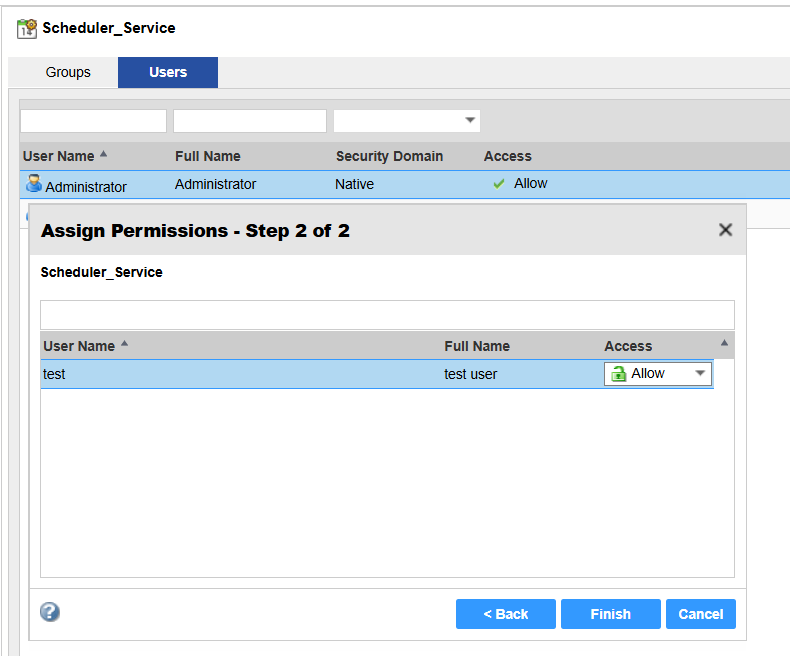790x656 pixels.
Task: Click the Scheduler_Service page title text
Action: tap(109, 28)
